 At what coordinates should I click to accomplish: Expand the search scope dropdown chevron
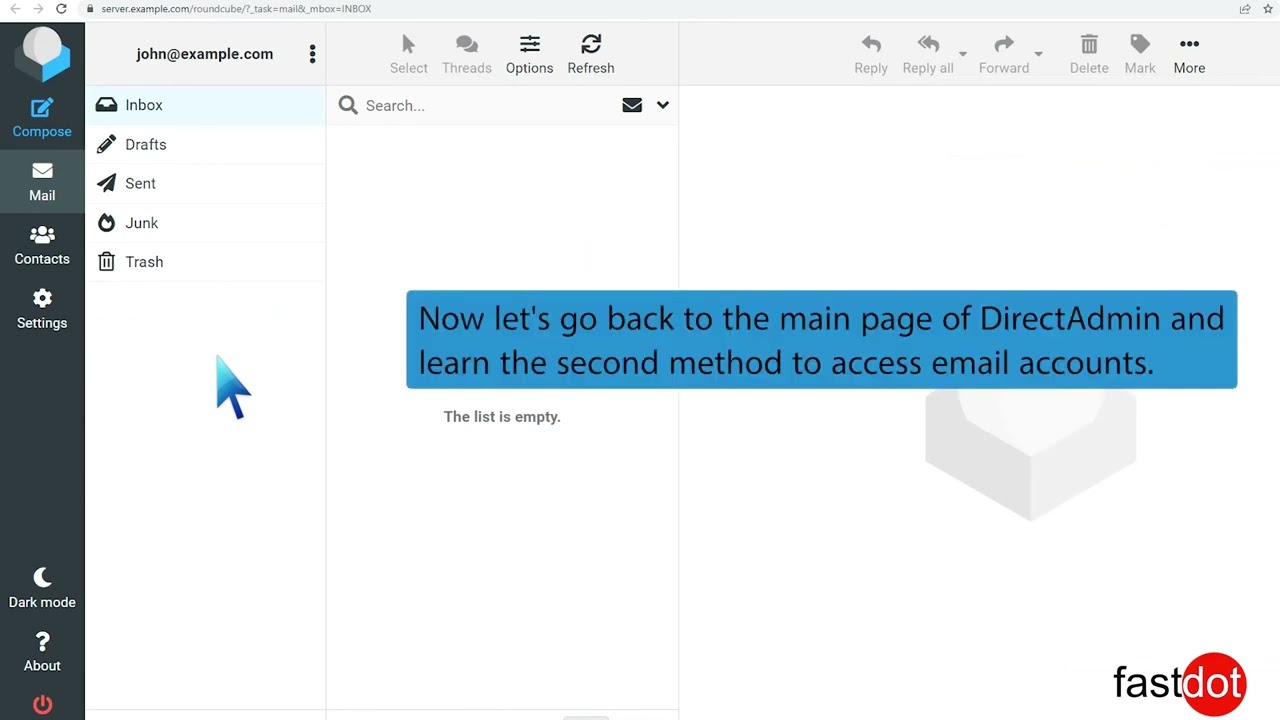coord(662,105)
